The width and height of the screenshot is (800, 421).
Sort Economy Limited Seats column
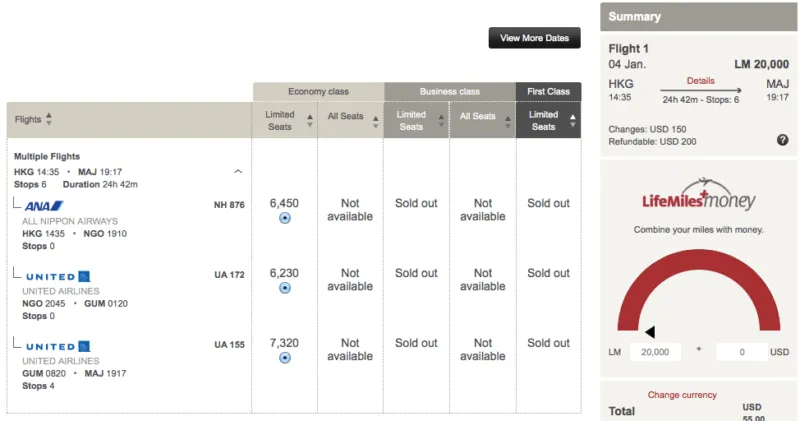click(310, 120)
